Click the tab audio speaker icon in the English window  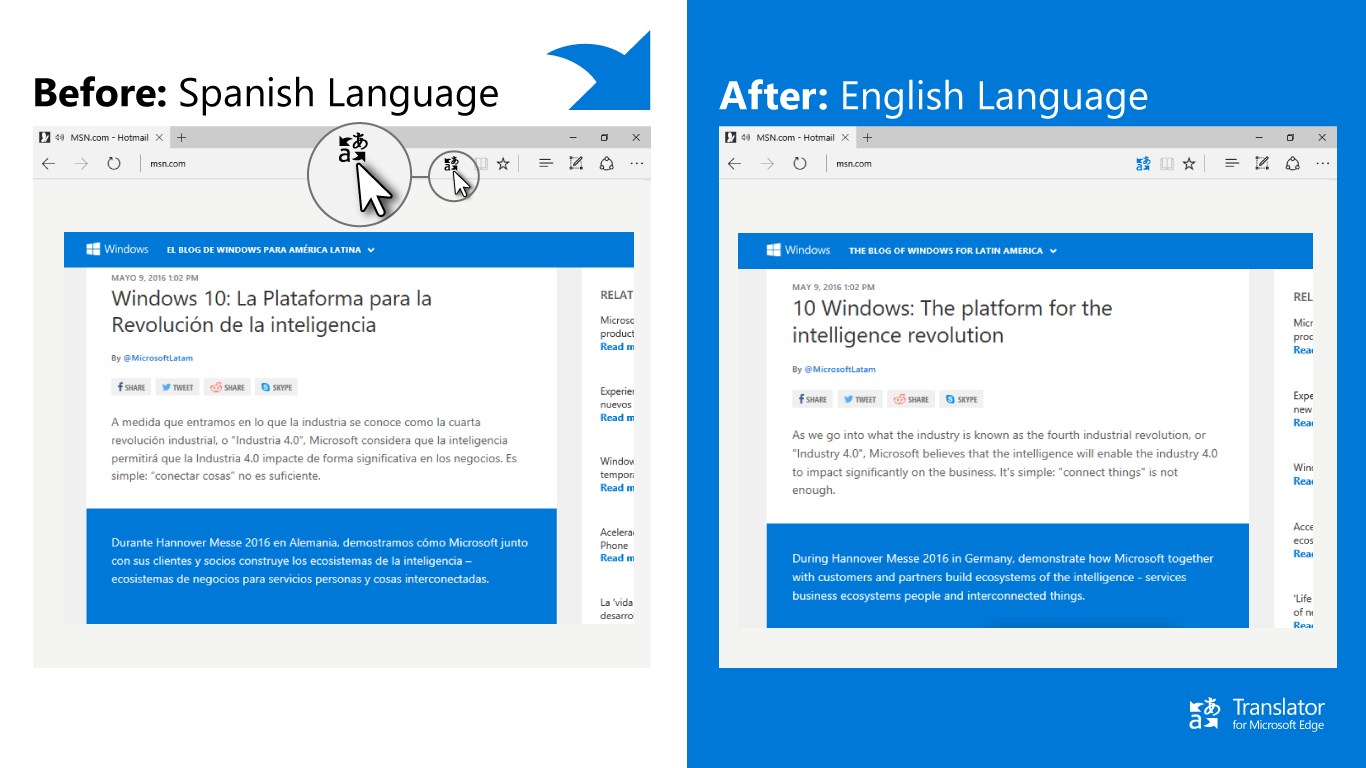[x=746, y=137]
